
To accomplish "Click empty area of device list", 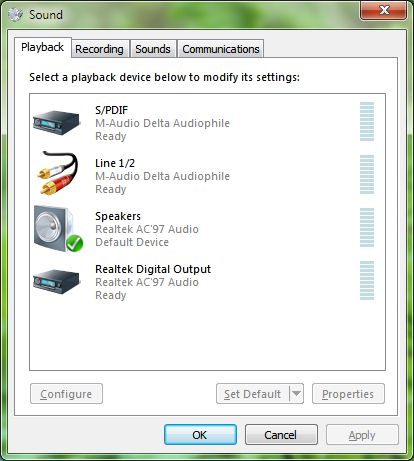I will click(x=207, y=335).
